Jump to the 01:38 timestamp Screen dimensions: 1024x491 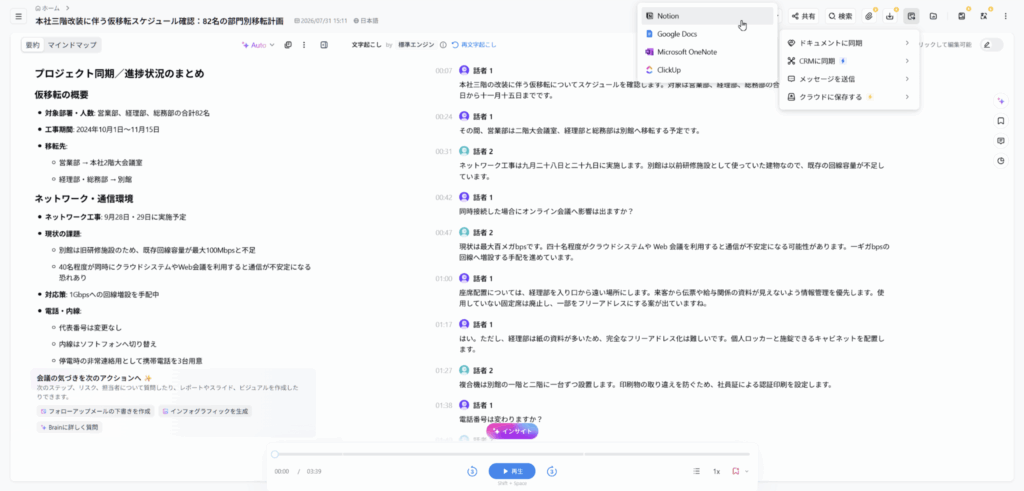444,405
